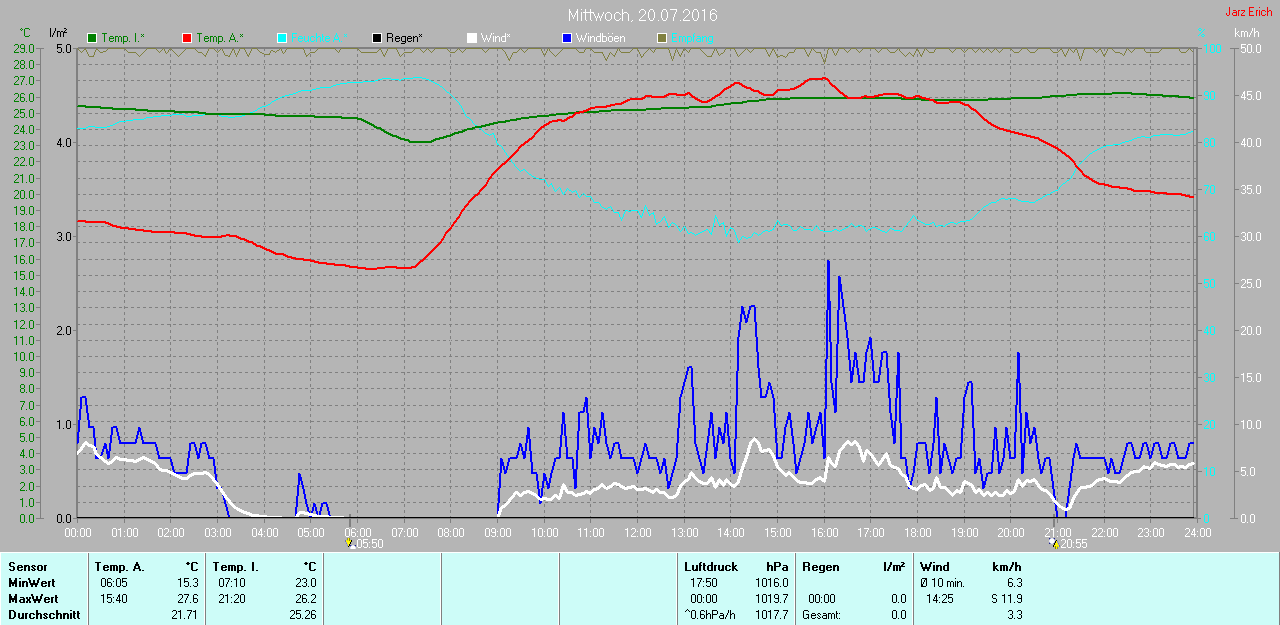This screenshot has width=1280, height=625.
Task: Click the 'Luftdruck' column header
Action: point(710,567)
